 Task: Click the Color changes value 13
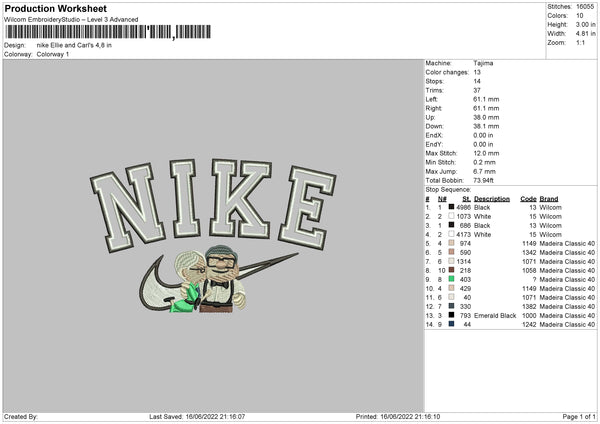[x=477, y=72]
